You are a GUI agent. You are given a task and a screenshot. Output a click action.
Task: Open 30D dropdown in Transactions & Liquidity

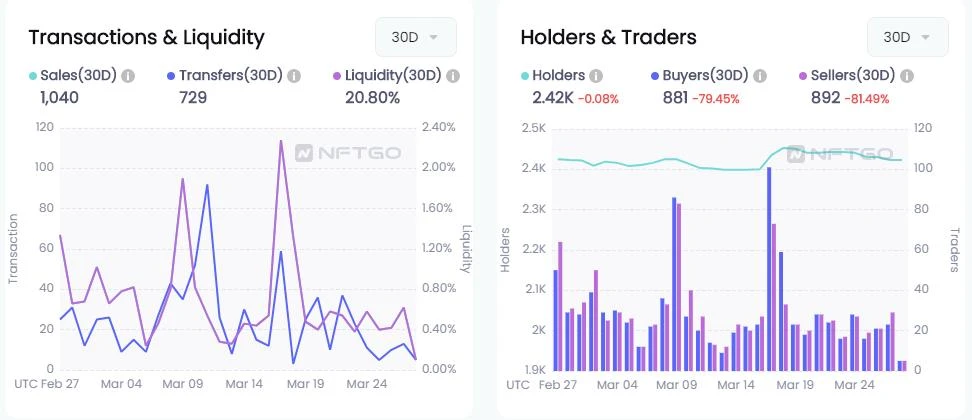point(416,37)
